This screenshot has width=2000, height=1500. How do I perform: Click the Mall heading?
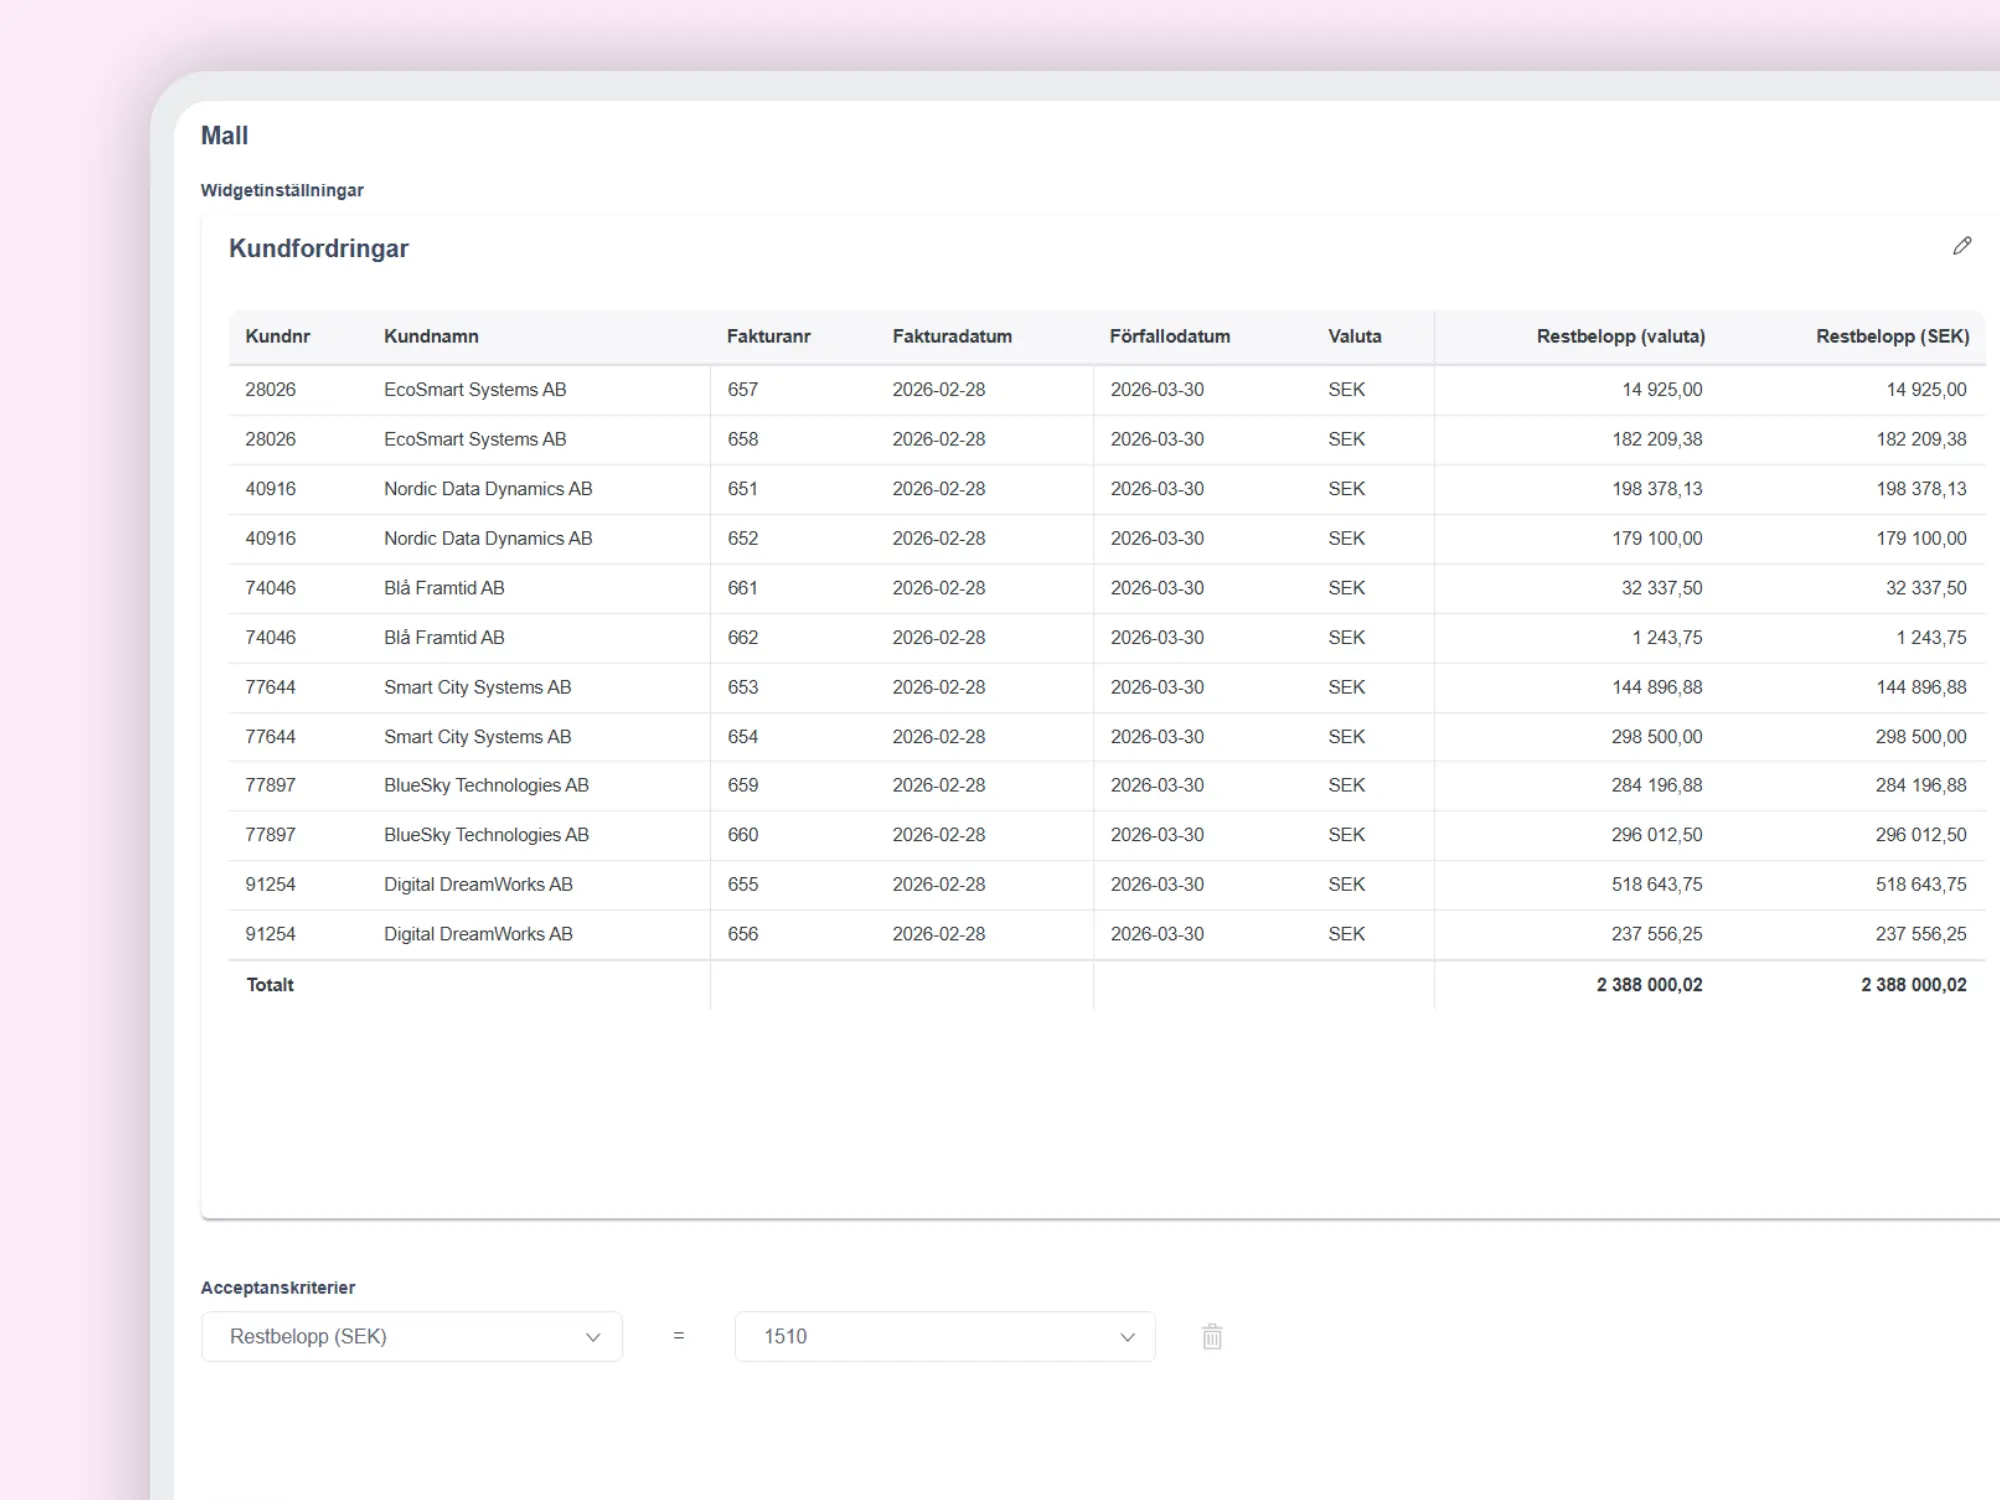pos(224,135)
